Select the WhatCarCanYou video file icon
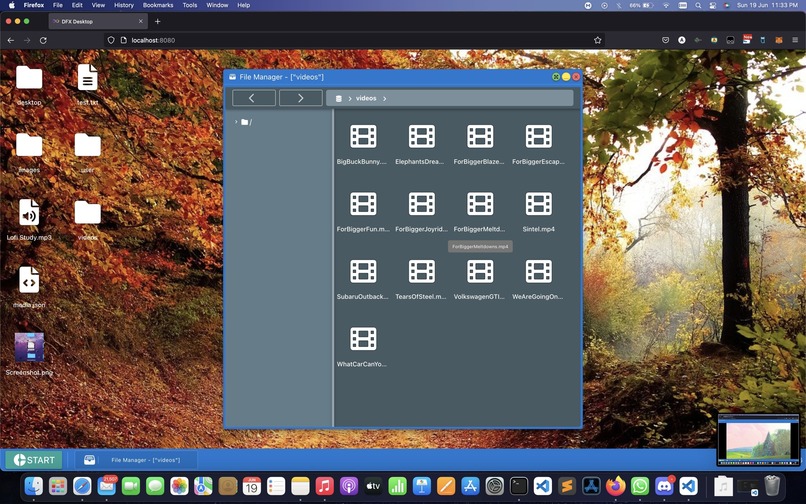 [x=363, y=338]
